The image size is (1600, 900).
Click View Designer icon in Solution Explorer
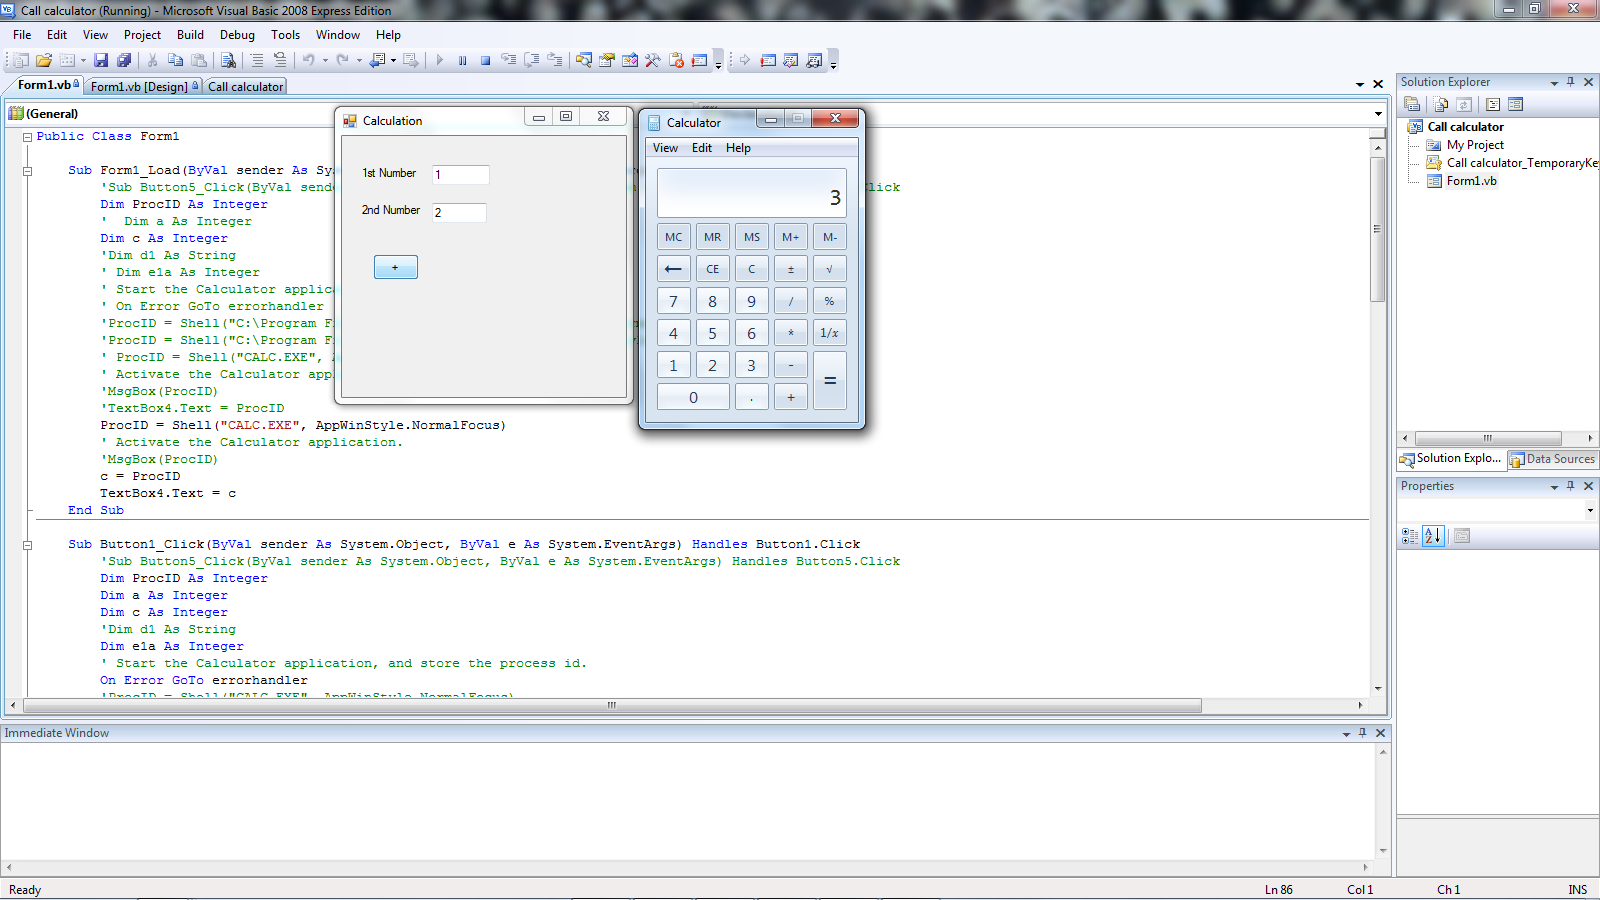tap(1516, 104)
